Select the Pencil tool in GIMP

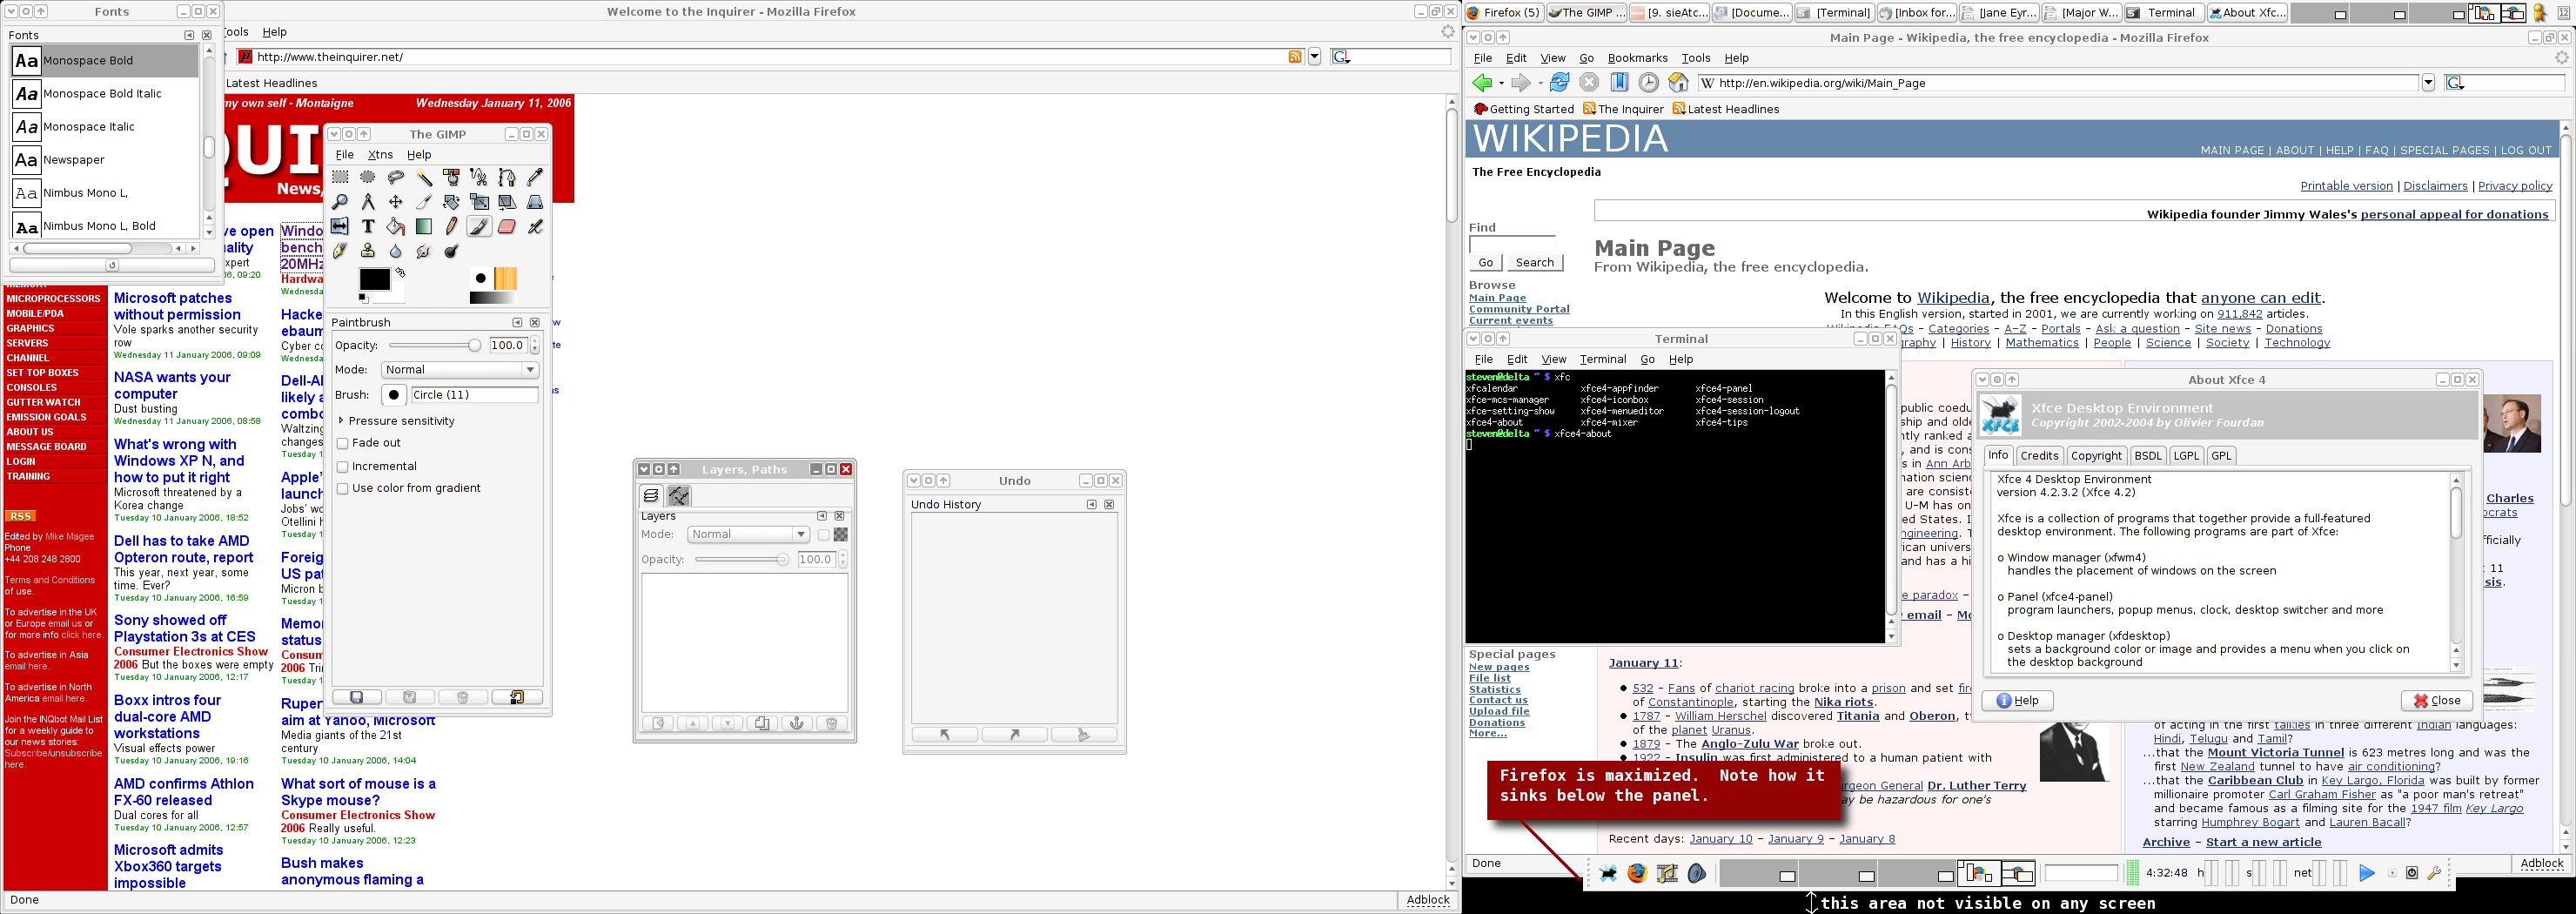point(451,227)
